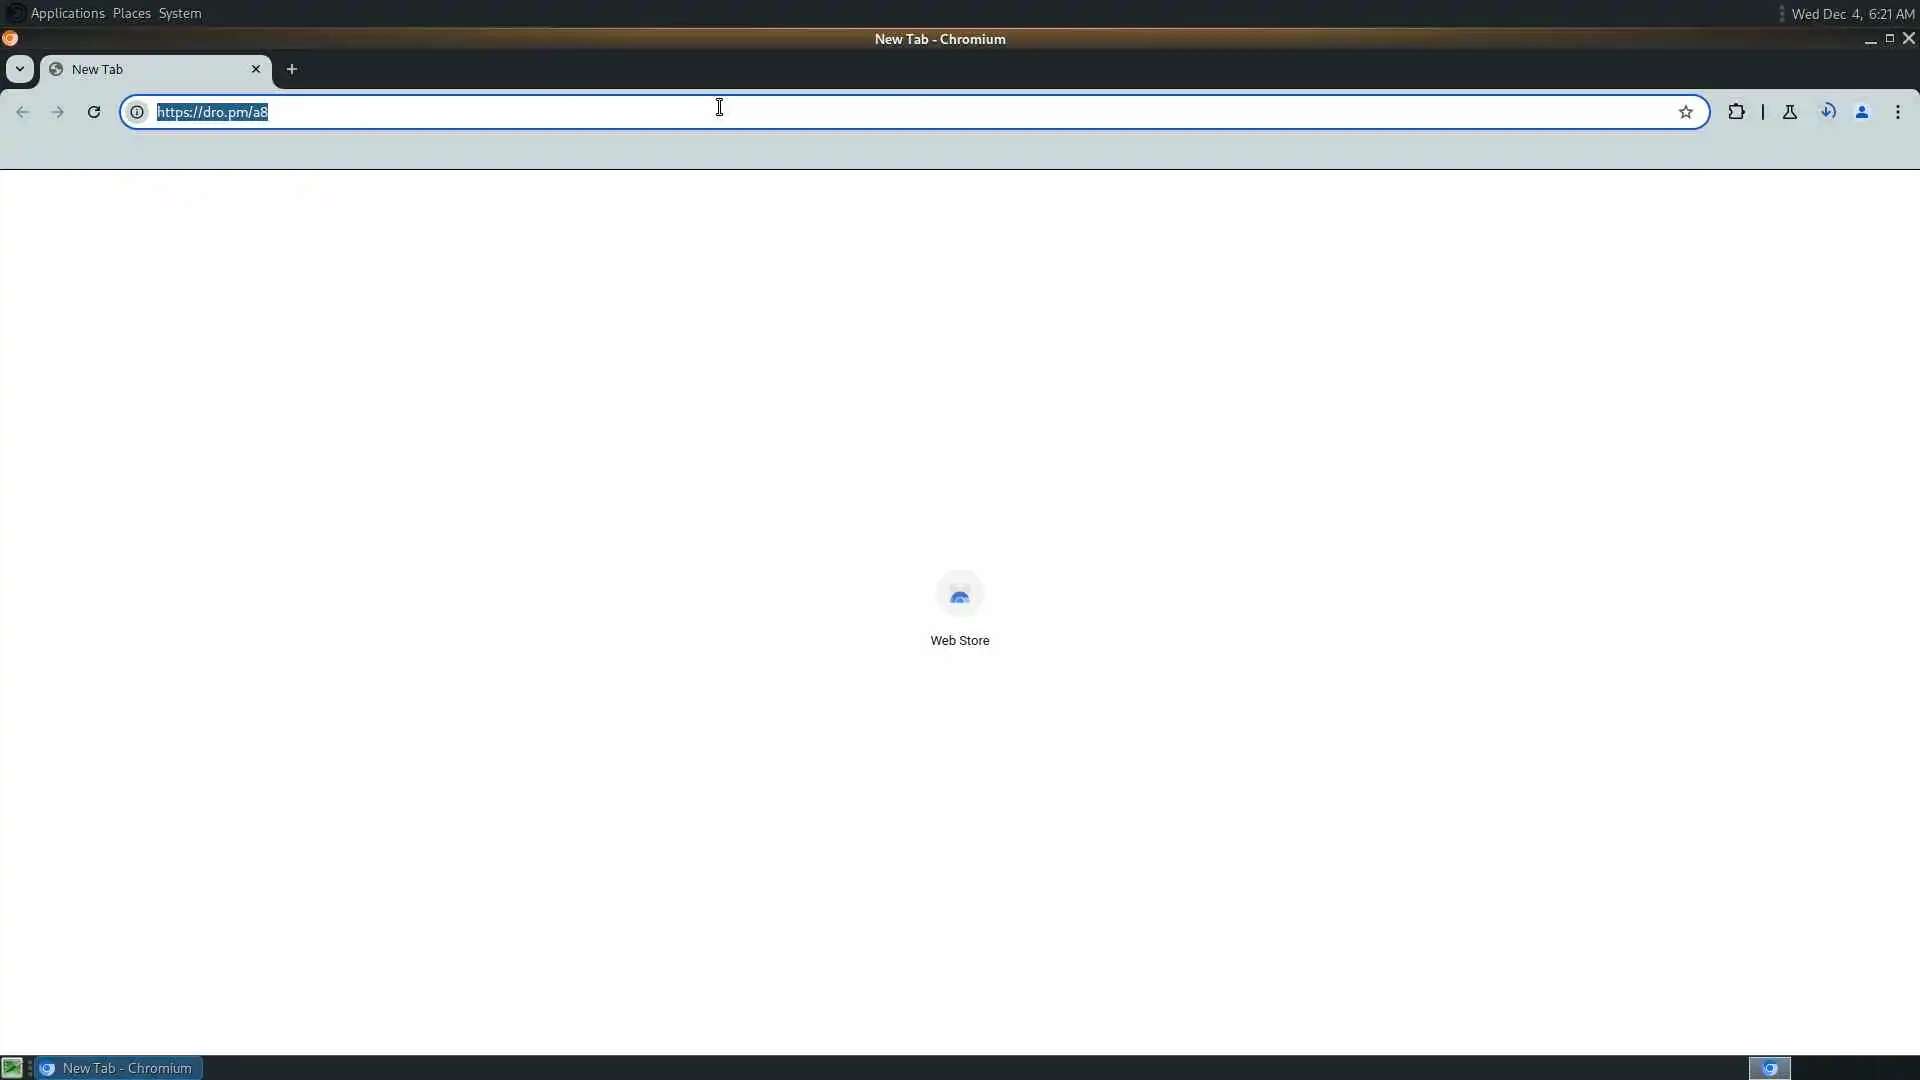Image resolution: width=1920 pixels, height=1080 pixels.
Task: Open the Chromium three-dot menu
Action: [1898, 112]
